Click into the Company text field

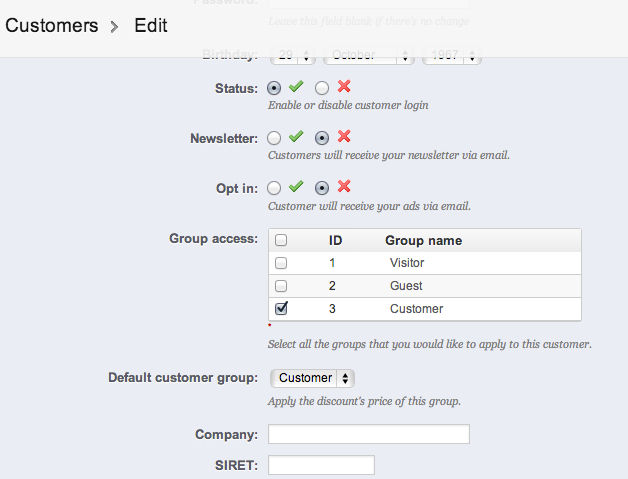pyautogui.click(x=369, y=434)
